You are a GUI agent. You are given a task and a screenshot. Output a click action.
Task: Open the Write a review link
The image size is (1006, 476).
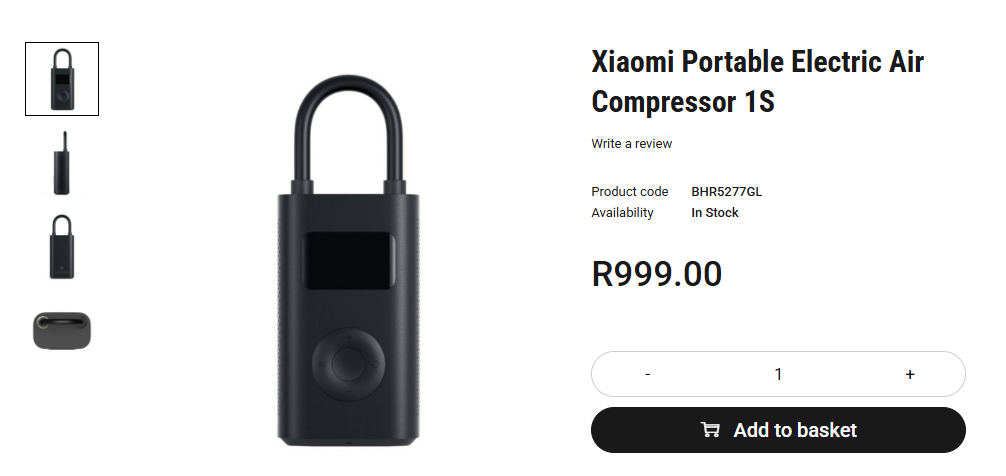pyautogui.click(x=631, y=144)
